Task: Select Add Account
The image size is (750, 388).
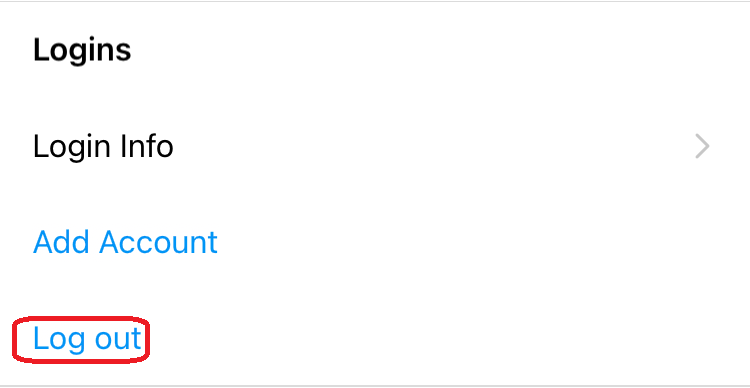Action: (125, 242)
